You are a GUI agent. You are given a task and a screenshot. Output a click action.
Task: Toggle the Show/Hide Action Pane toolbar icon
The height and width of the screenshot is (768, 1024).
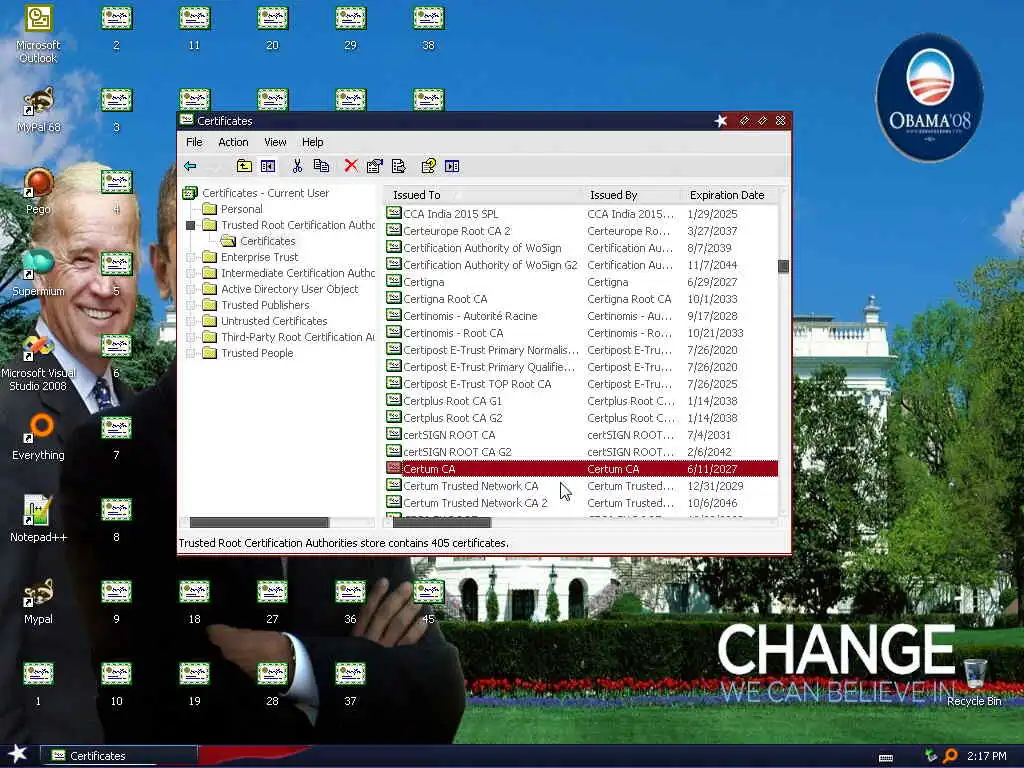click(x=452, y=166)
